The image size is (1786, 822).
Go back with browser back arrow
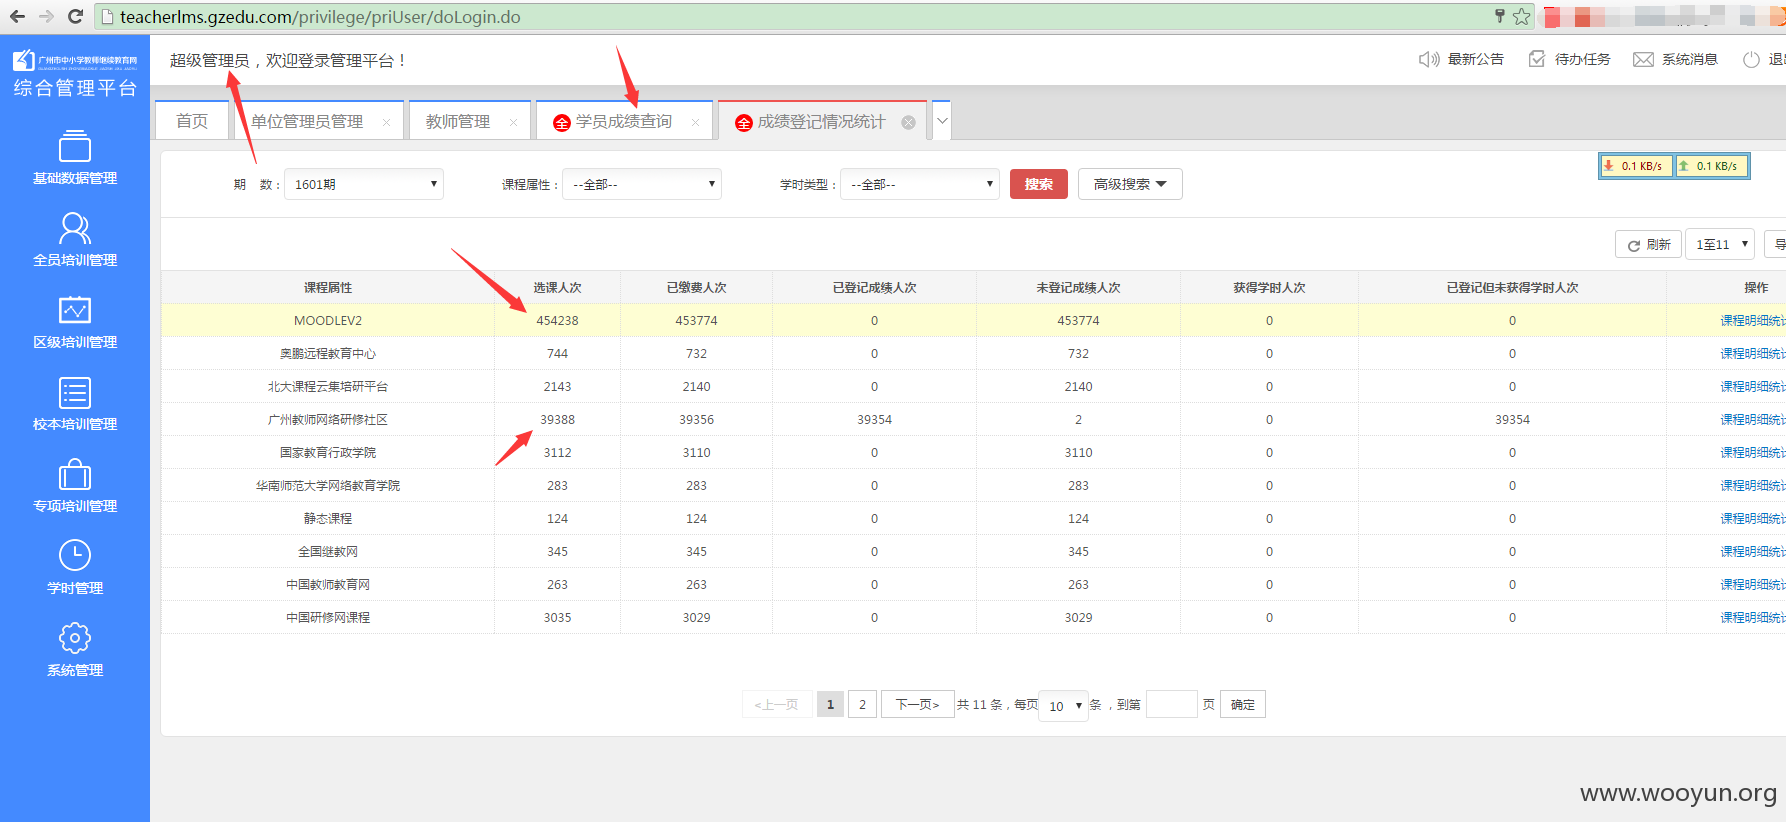pyautogui.click(x=17, y=16)
